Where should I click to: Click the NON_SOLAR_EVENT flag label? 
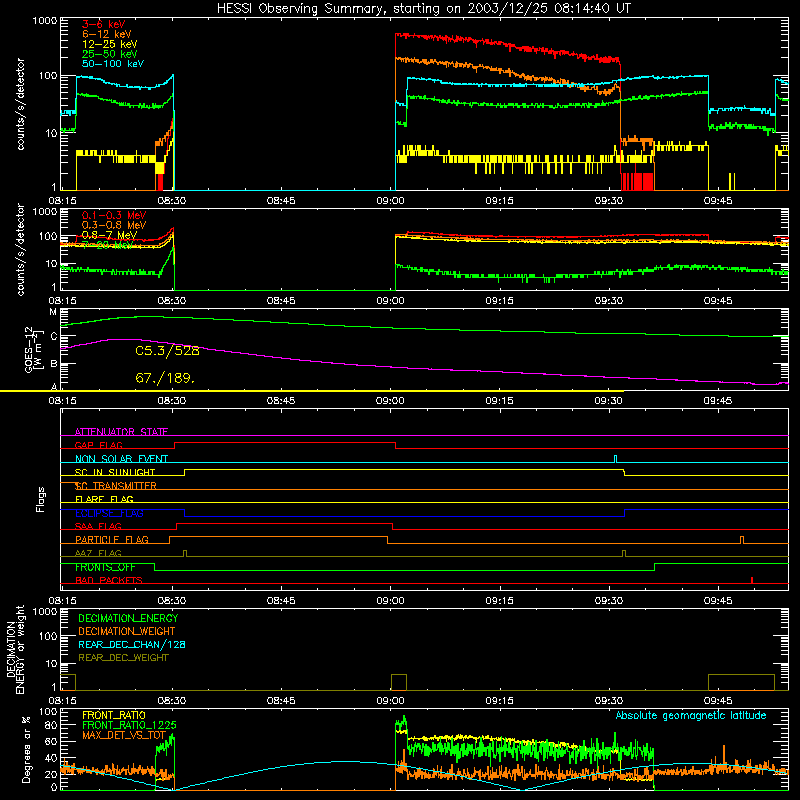[121, 459]
